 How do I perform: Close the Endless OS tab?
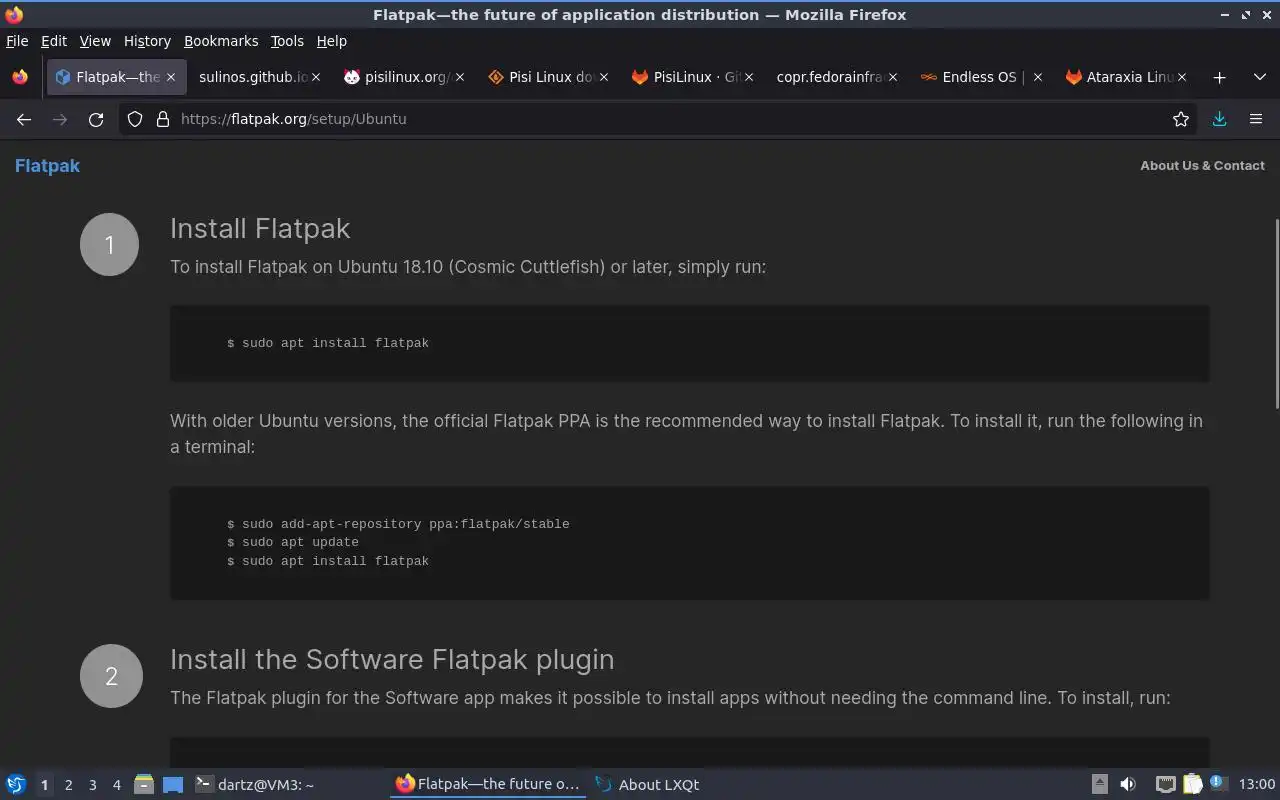point(1038,77)
